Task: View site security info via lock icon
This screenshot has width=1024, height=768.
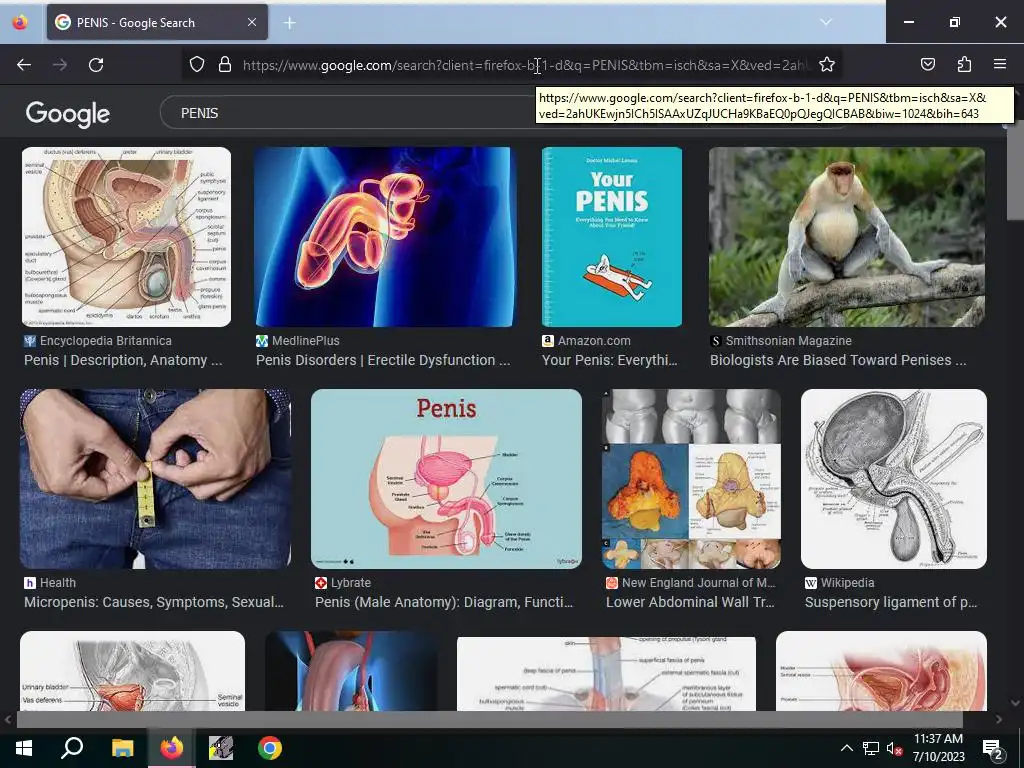Action: [225, 65]
